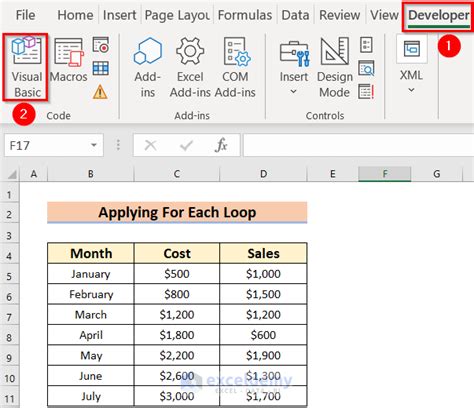This screenshot has width=474, height=408.
Task: Select the March month cell
Action: 91,314
